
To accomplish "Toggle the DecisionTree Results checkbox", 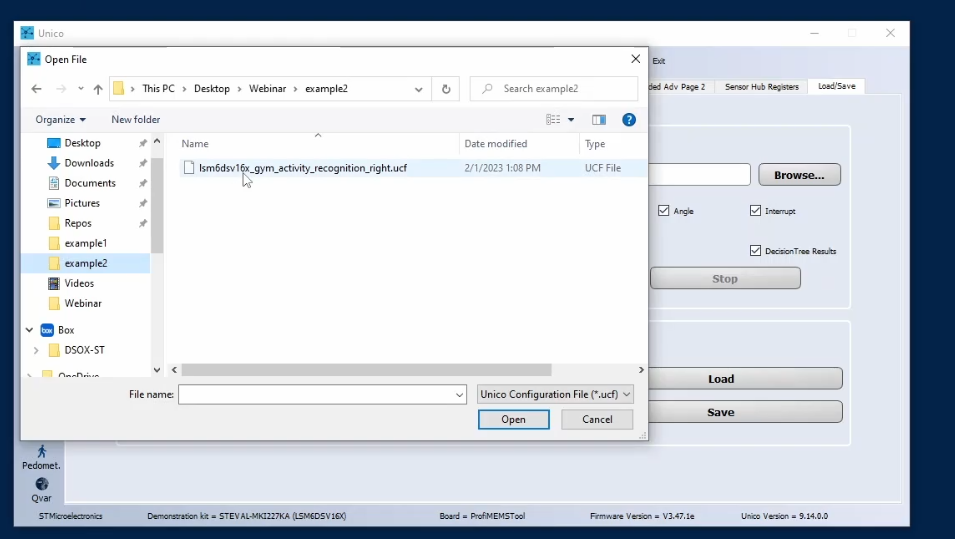I will 755,251.
